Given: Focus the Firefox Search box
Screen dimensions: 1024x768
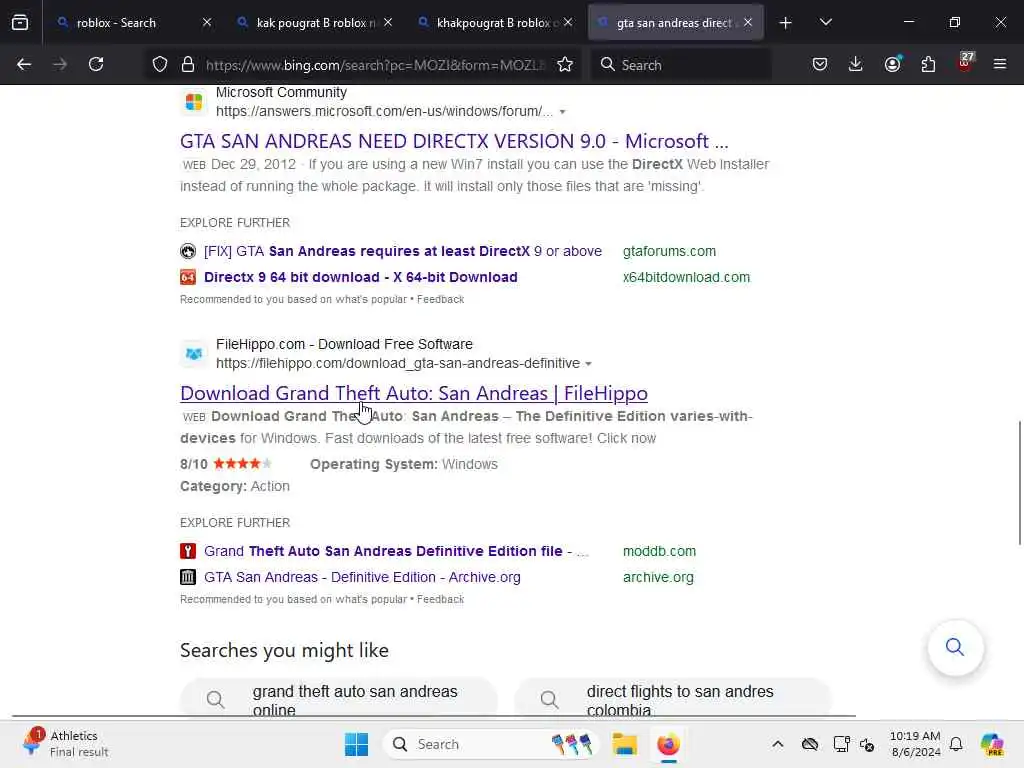Looking at the screenshot, I should (x=681, y=65).
